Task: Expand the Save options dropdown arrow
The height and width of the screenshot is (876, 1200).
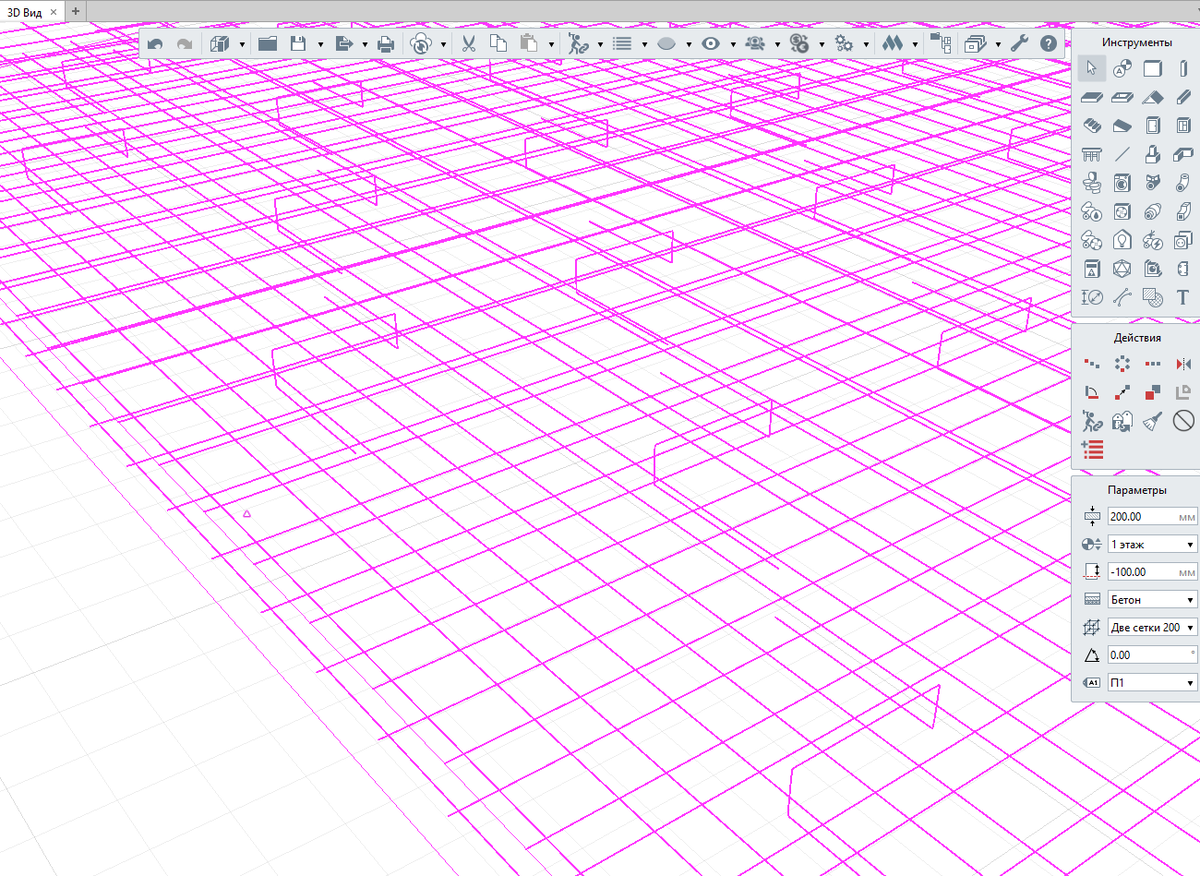Action: click(x=320, y=45)
